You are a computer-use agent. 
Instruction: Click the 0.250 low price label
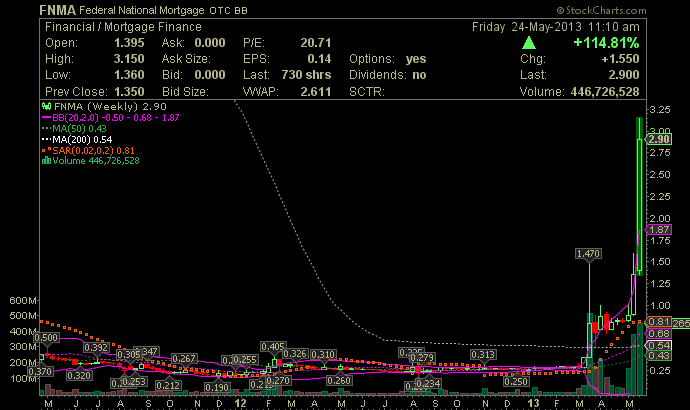tap(516, 381)
